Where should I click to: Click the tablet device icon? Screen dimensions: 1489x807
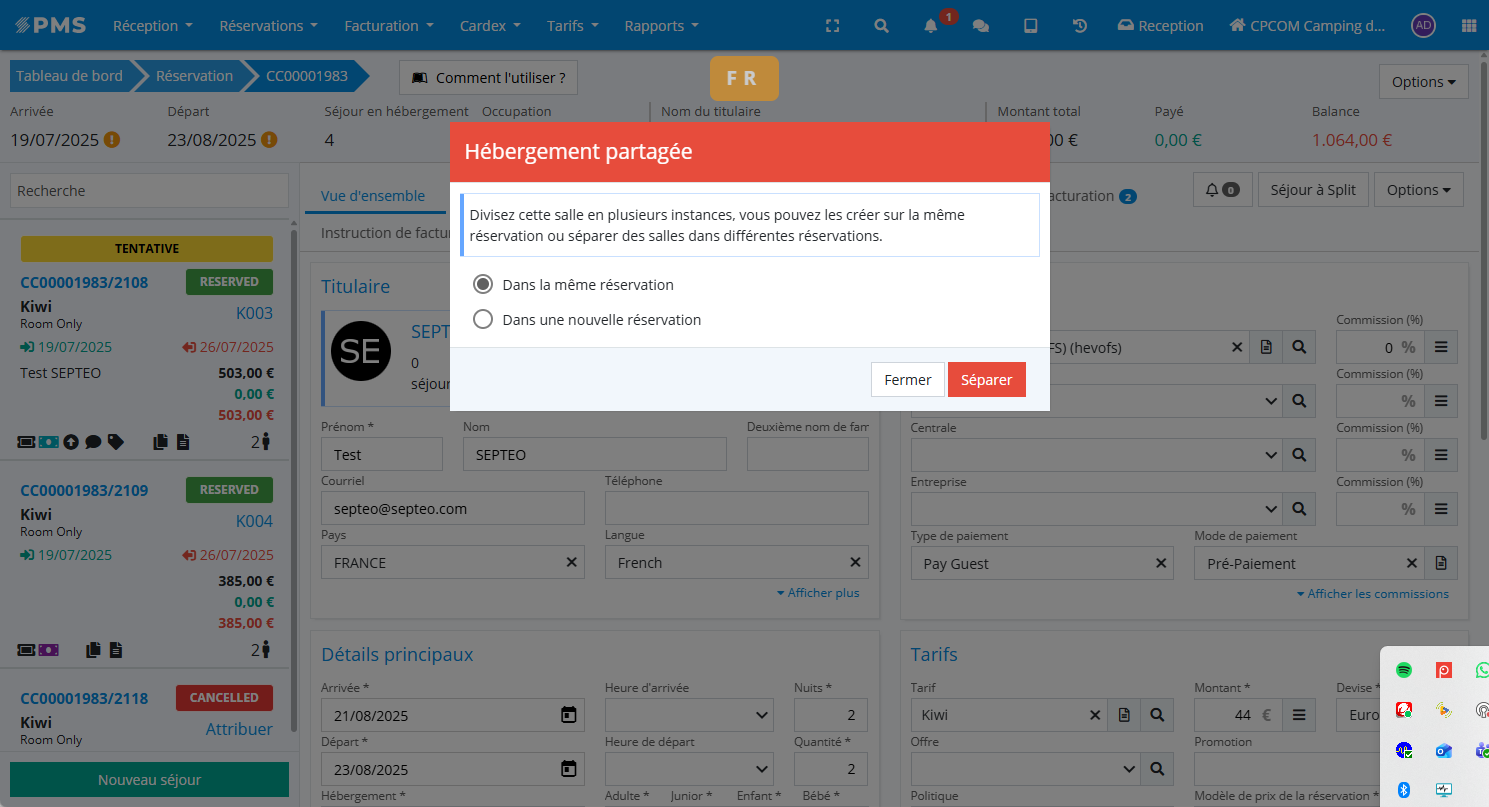pos(1030,26)
